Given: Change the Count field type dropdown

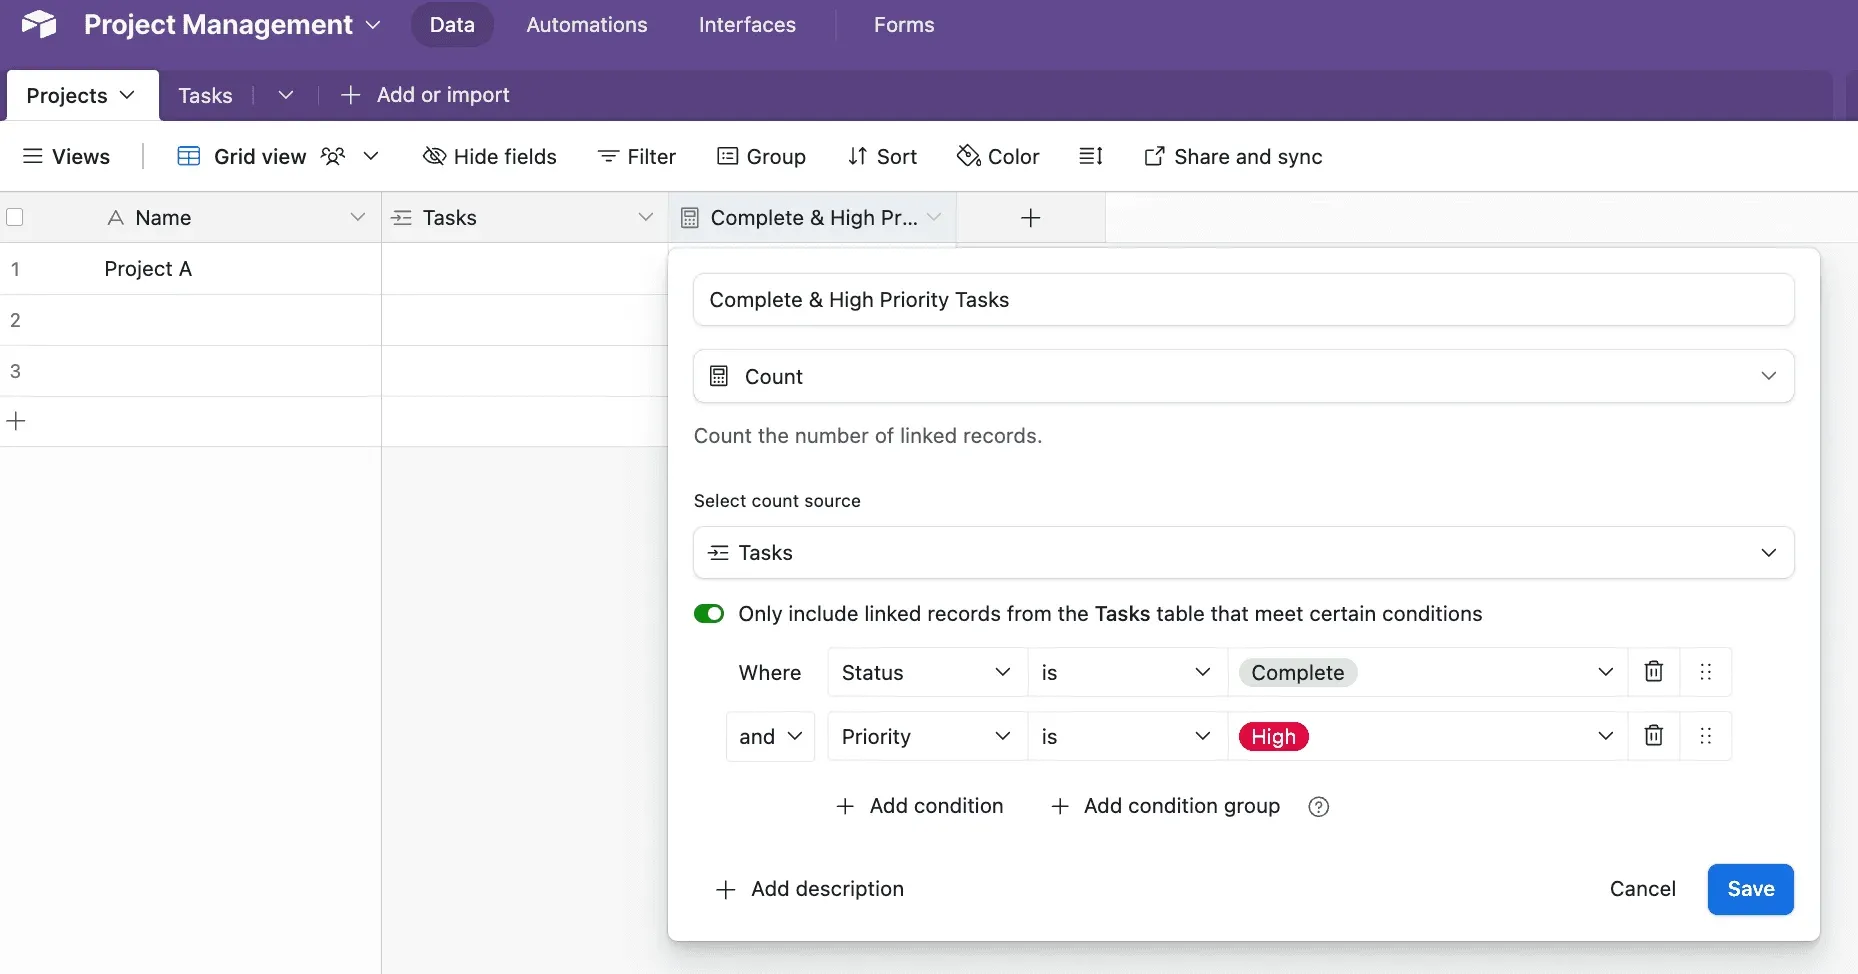Looking at the screenshot, I should pos(1243,376).
